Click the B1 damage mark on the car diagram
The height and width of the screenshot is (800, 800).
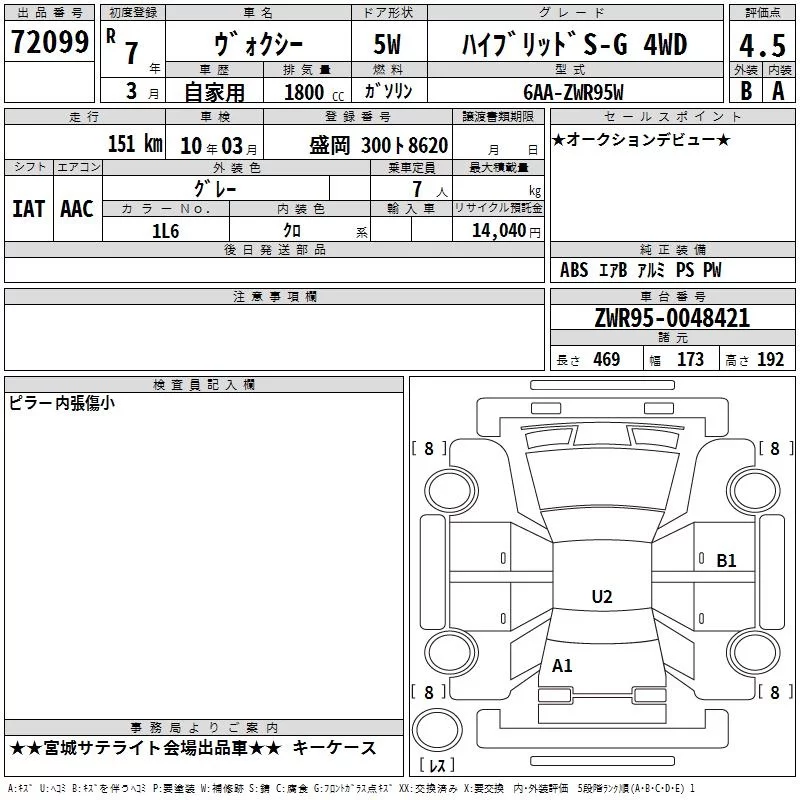point(726,561)
